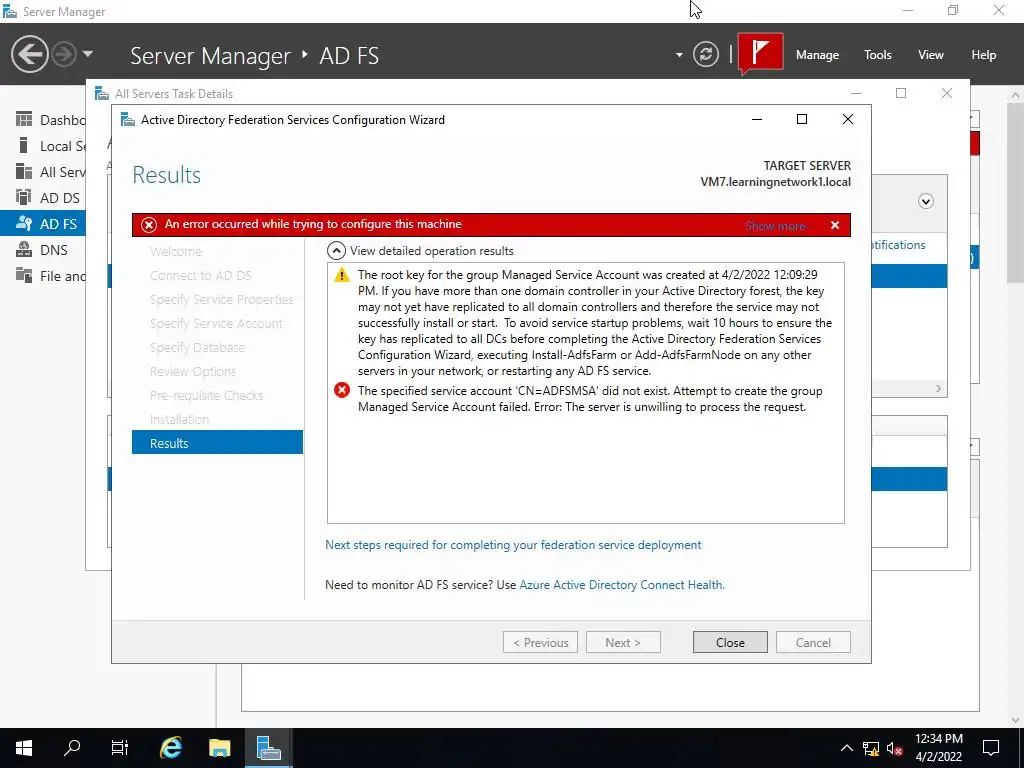Select Welcome step in wizard
1024x768 pixels.
pyautogui.click(x=176, y=251)
